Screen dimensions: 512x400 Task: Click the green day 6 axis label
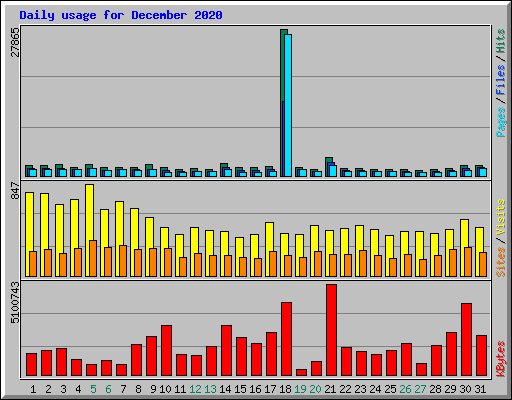point(108,389)
